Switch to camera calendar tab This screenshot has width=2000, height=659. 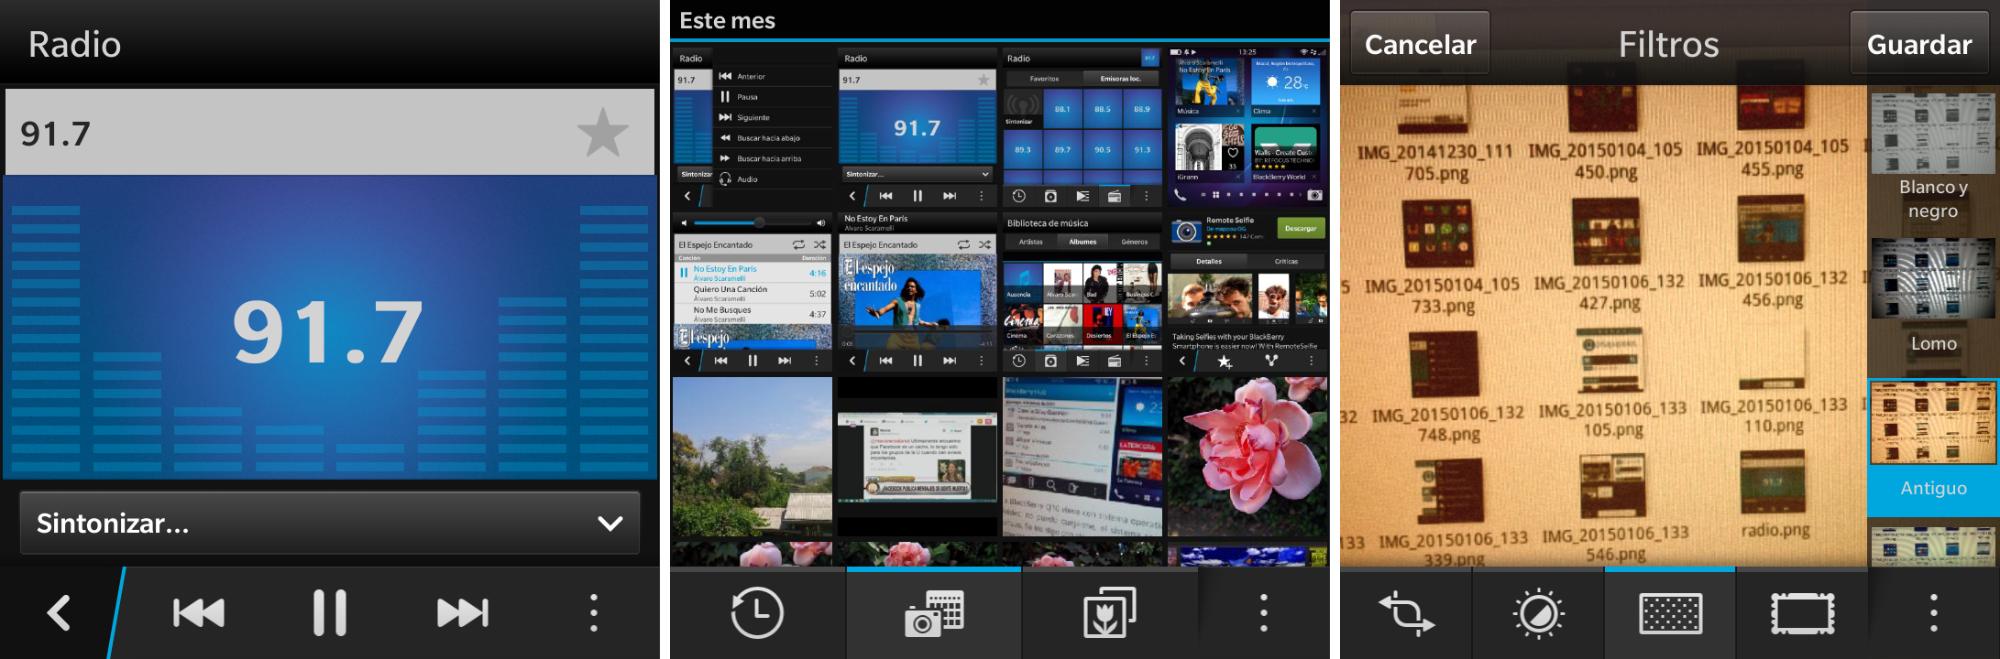click(933, 613)
